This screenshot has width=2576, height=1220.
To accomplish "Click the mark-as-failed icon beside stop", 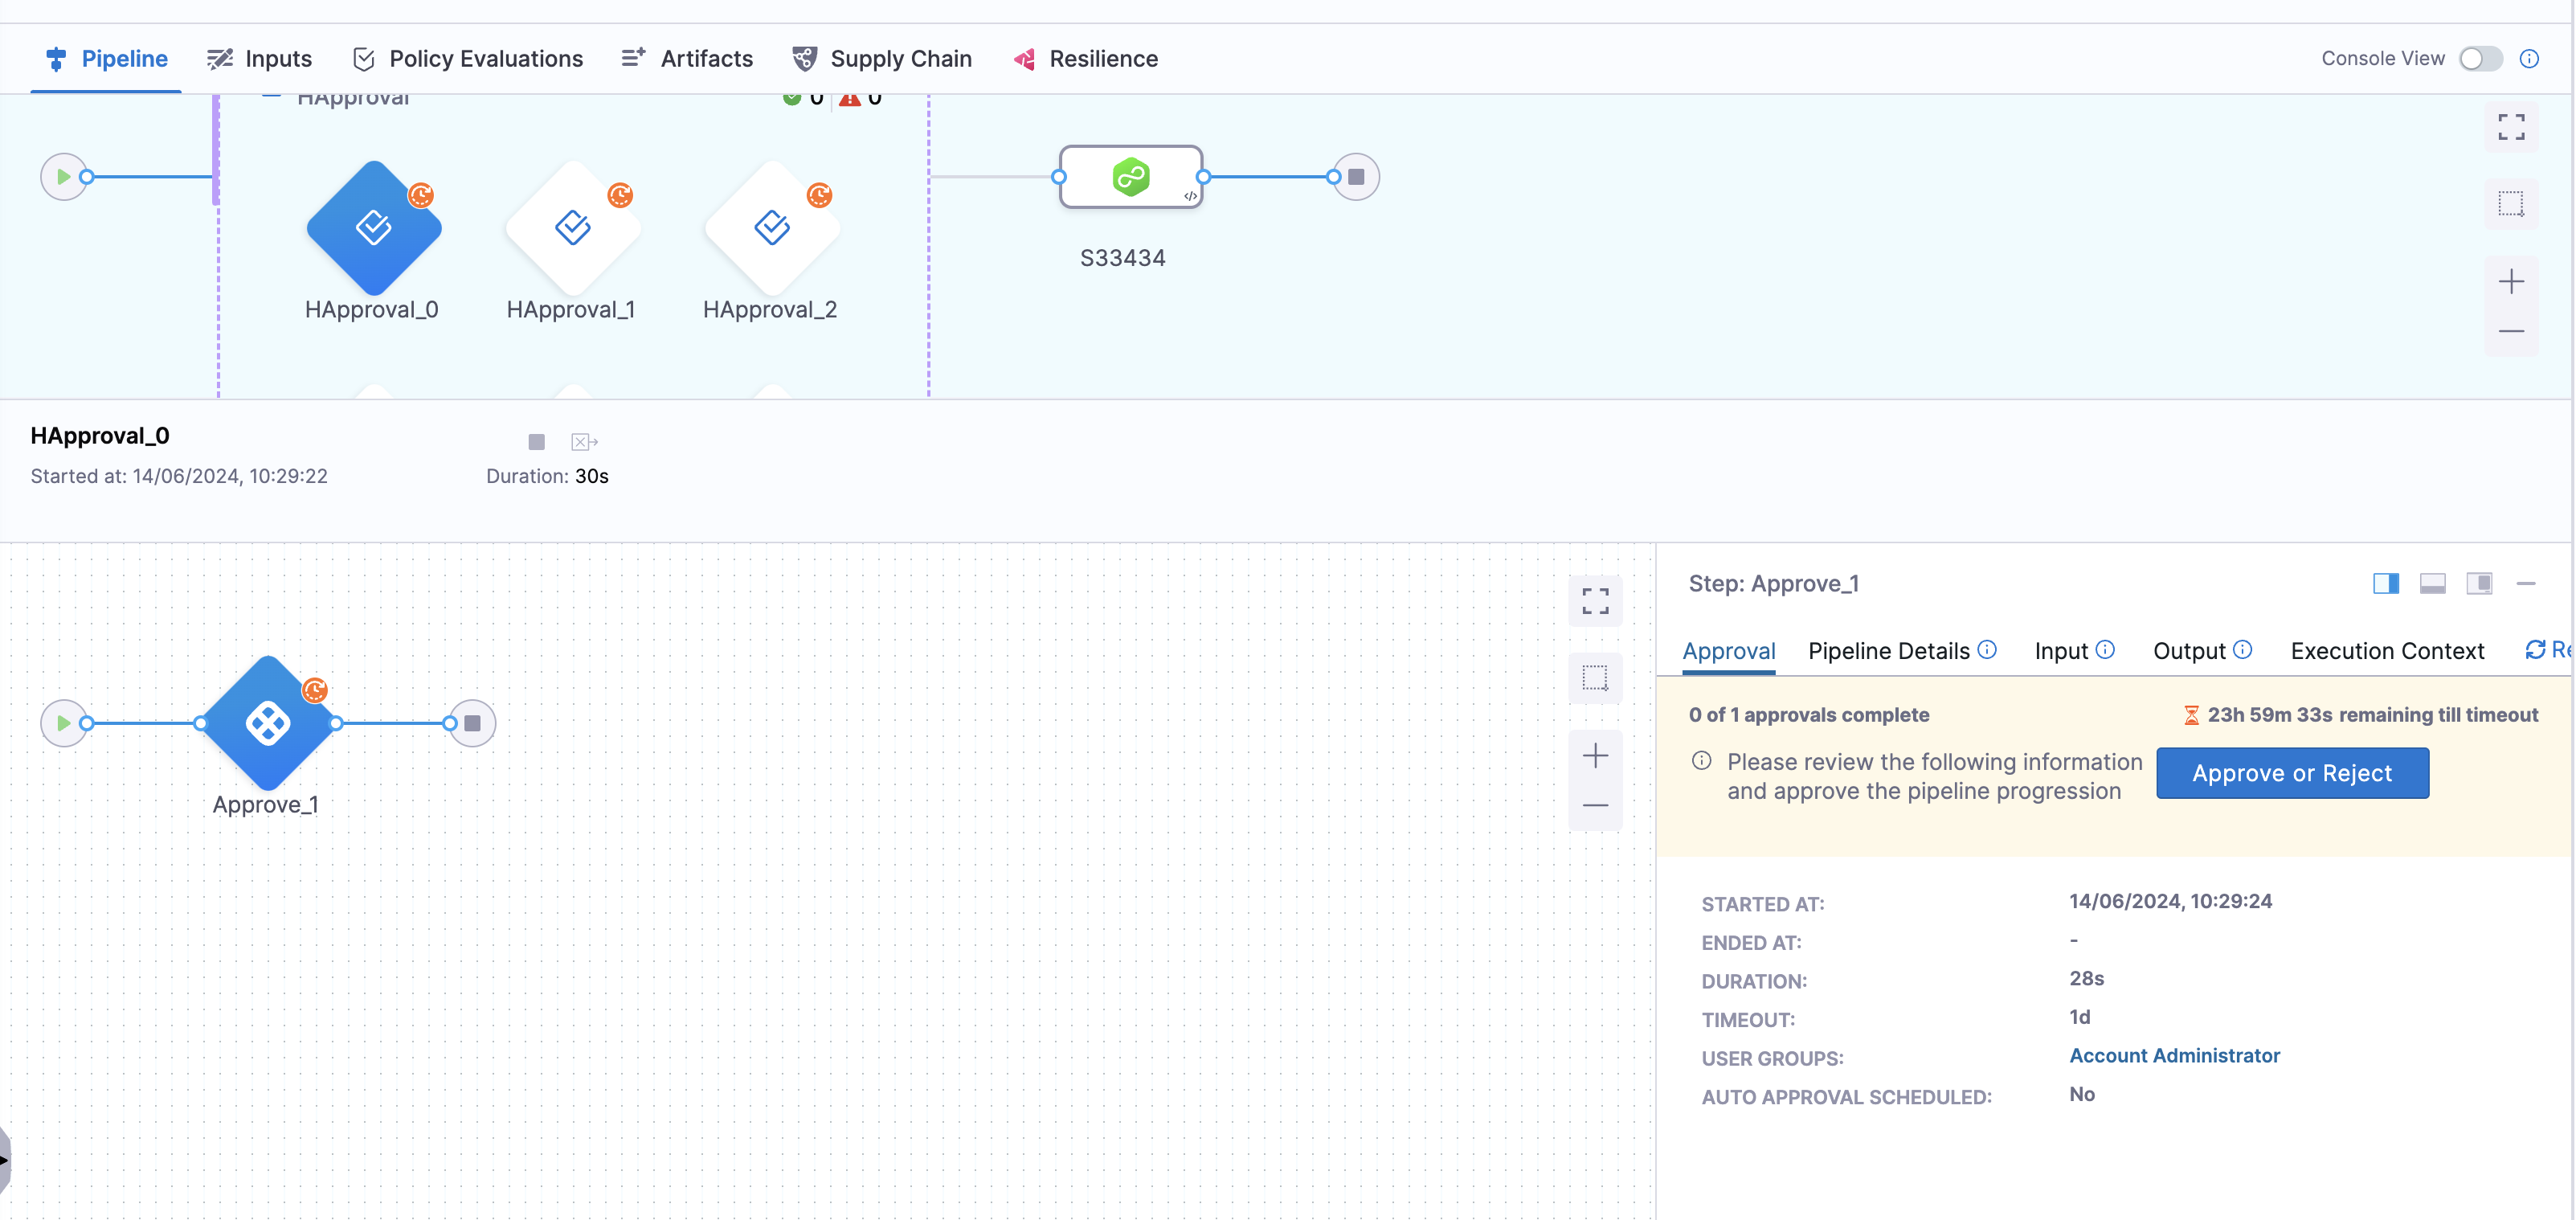I will (x=584, y=442).
